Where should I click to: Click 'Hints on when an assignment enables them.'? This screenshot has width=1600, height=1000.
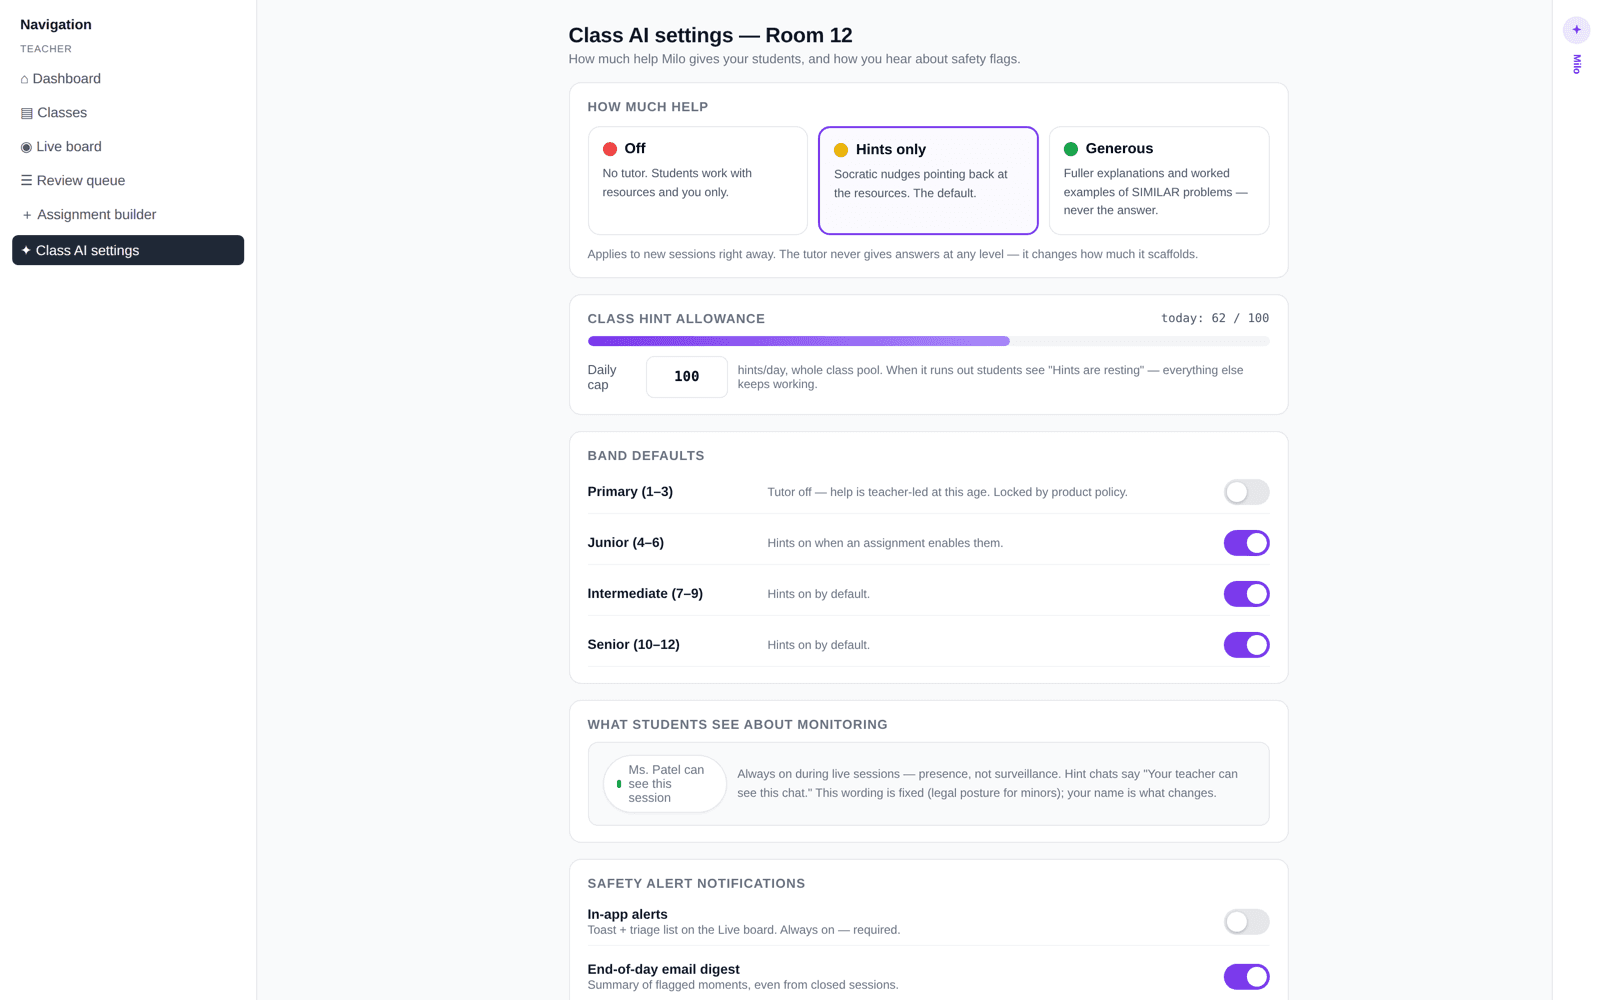pos(885,543)
